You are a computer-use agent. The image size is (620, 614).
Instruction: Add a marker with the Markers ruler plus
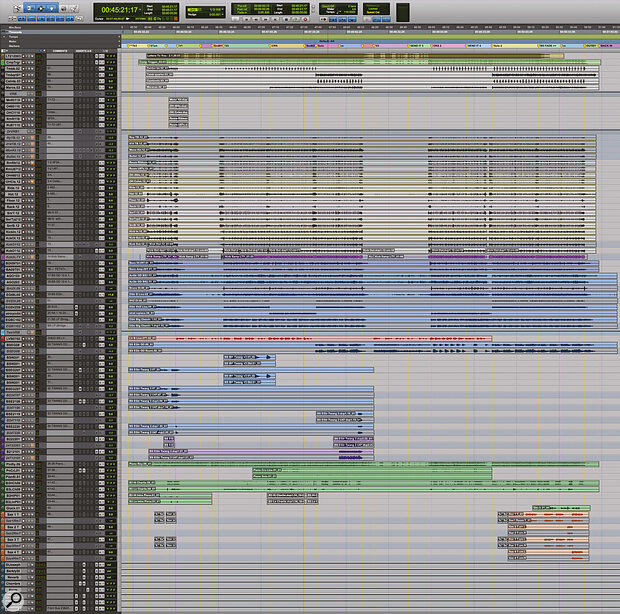119,46
